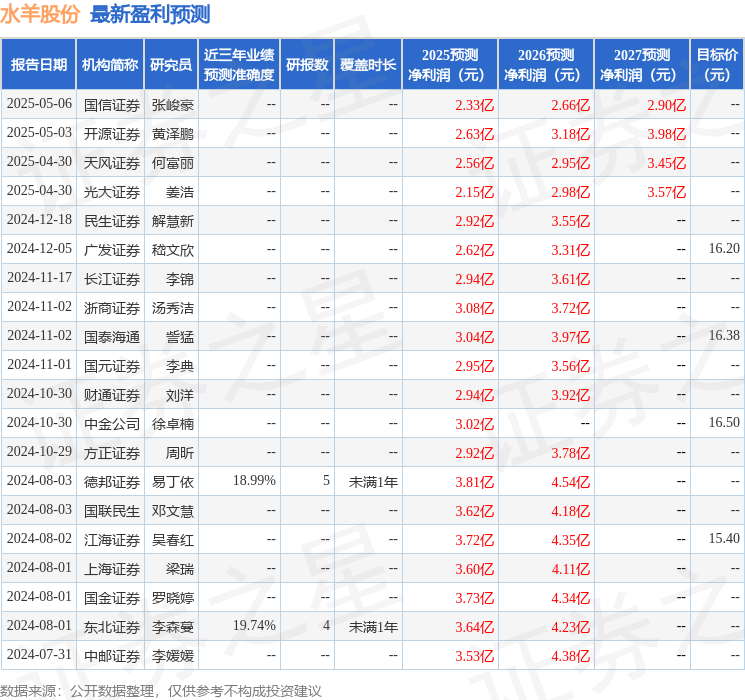Click the 水羊股份 title text
This screenshot has height=700, width=745.
(x=40, y=14)
